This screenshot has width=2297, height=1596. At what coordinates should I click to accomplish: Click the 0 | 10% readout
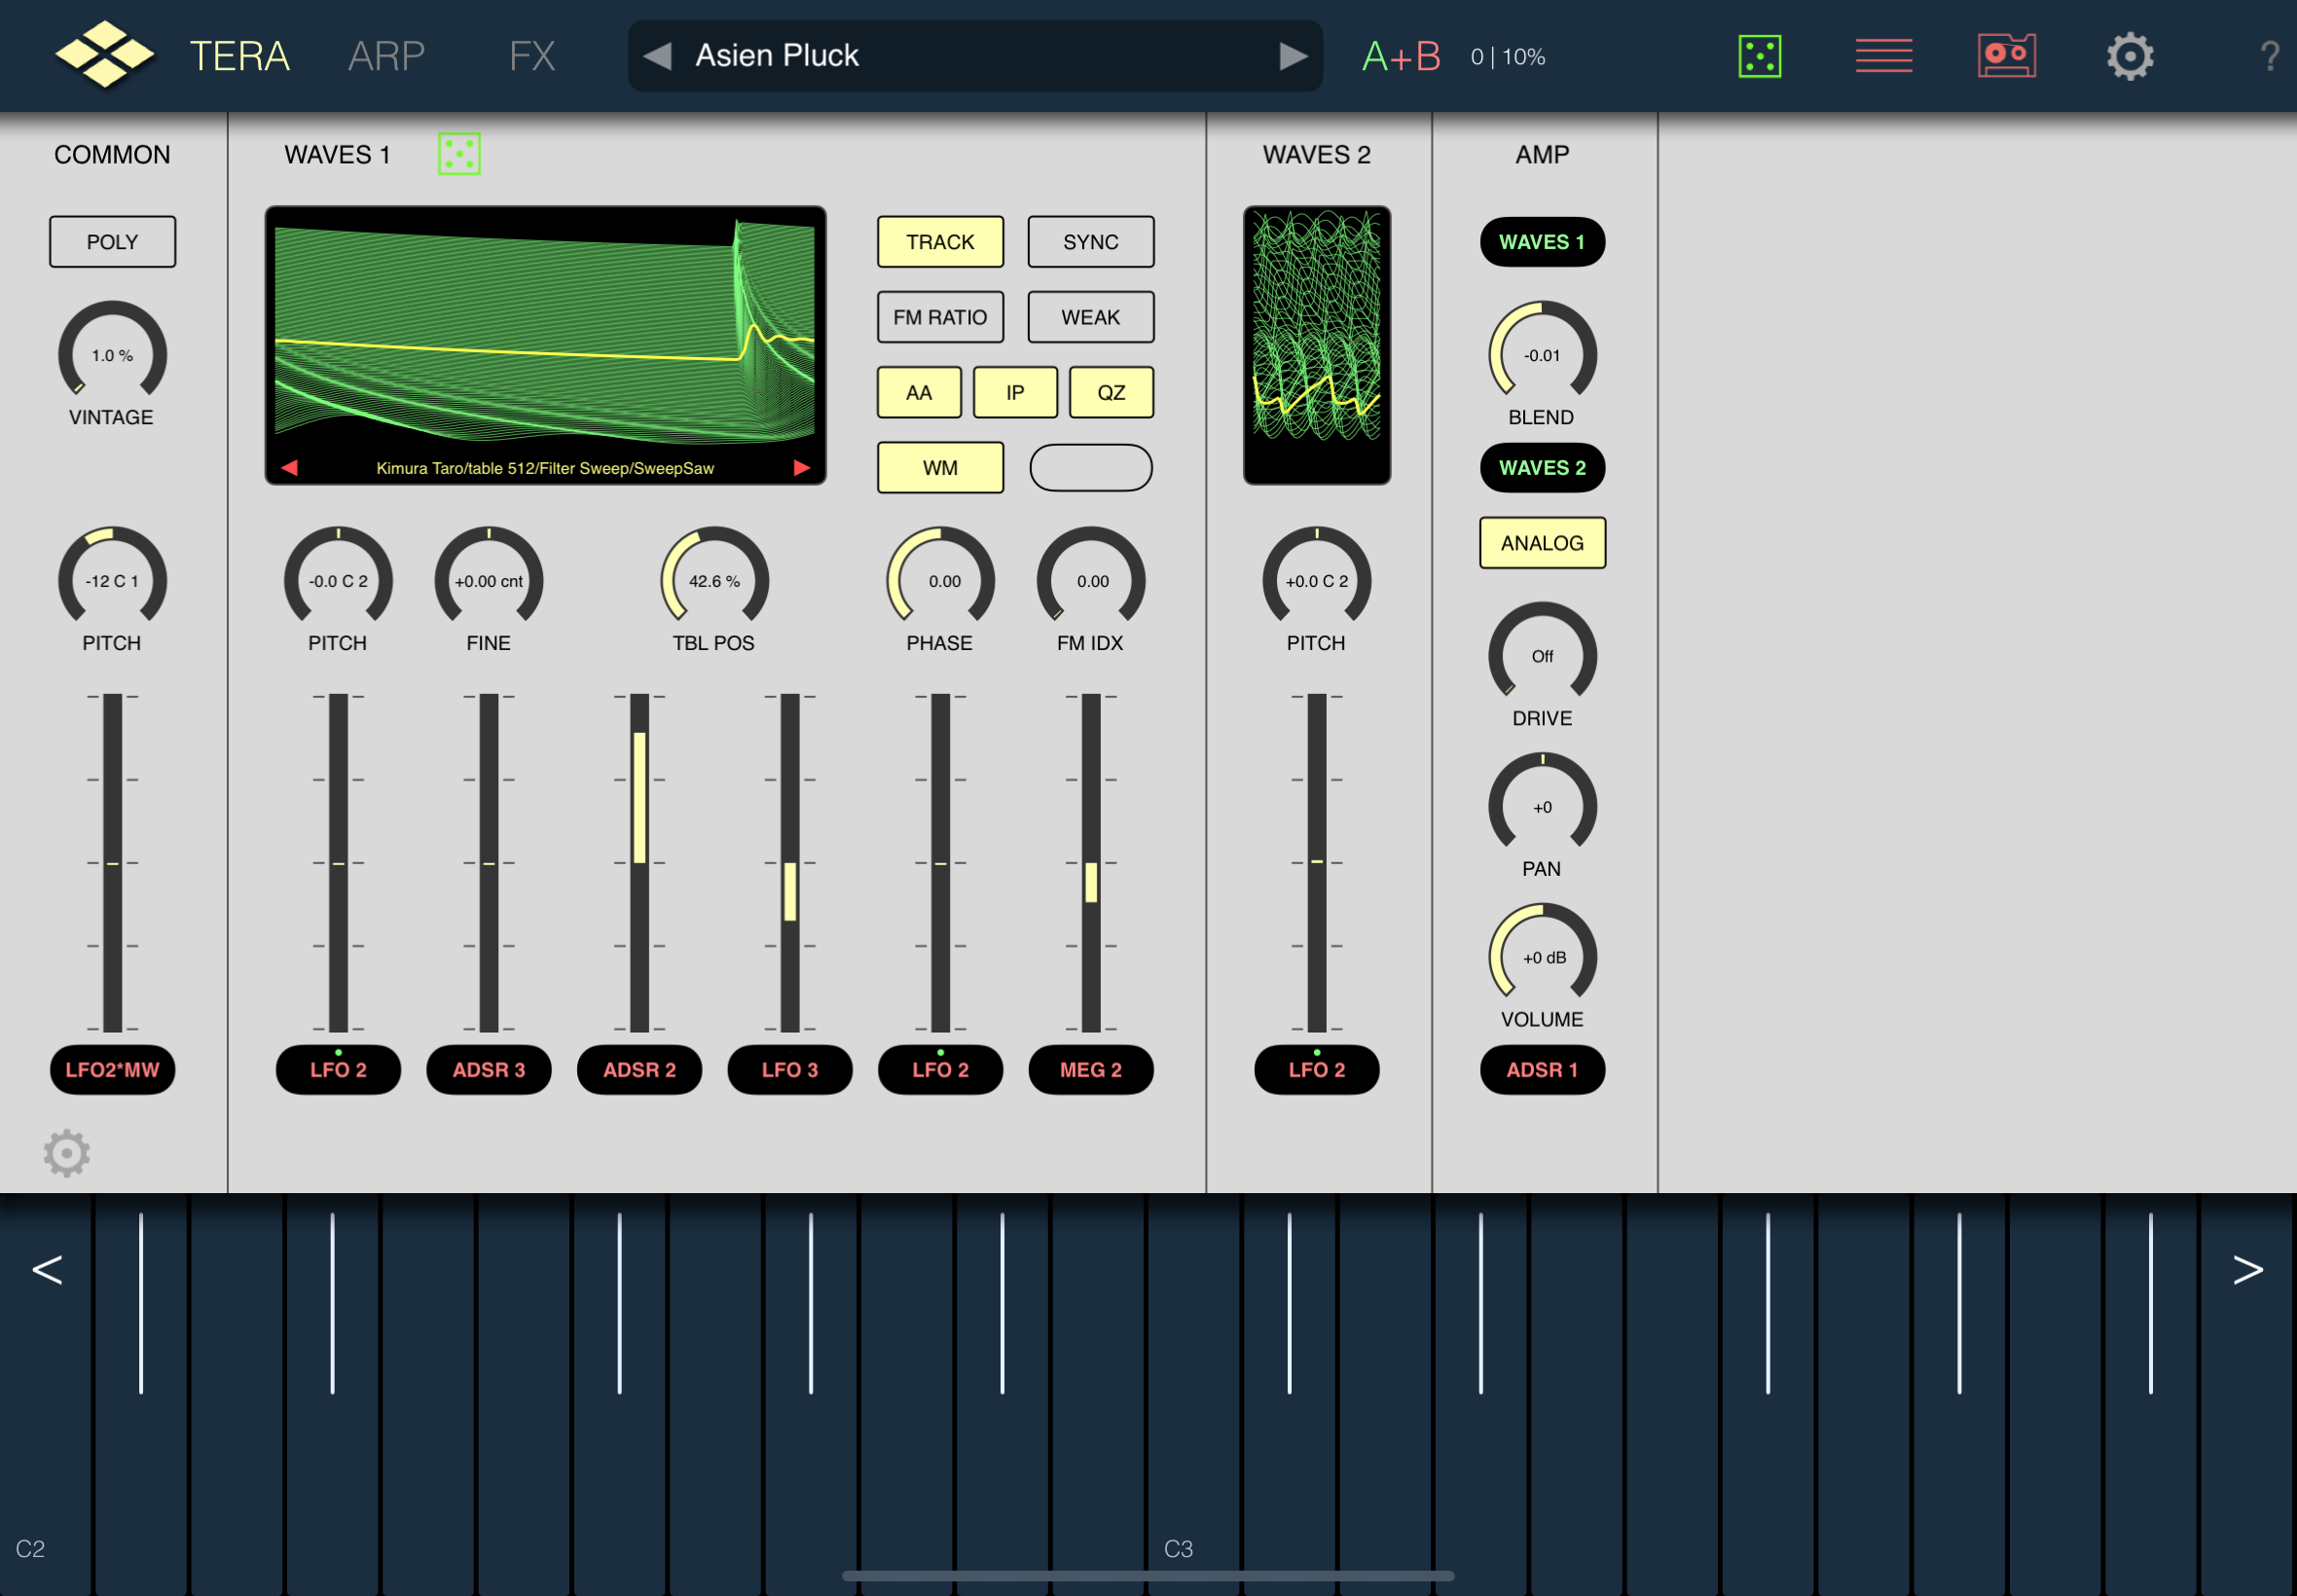coord(1508,57)
